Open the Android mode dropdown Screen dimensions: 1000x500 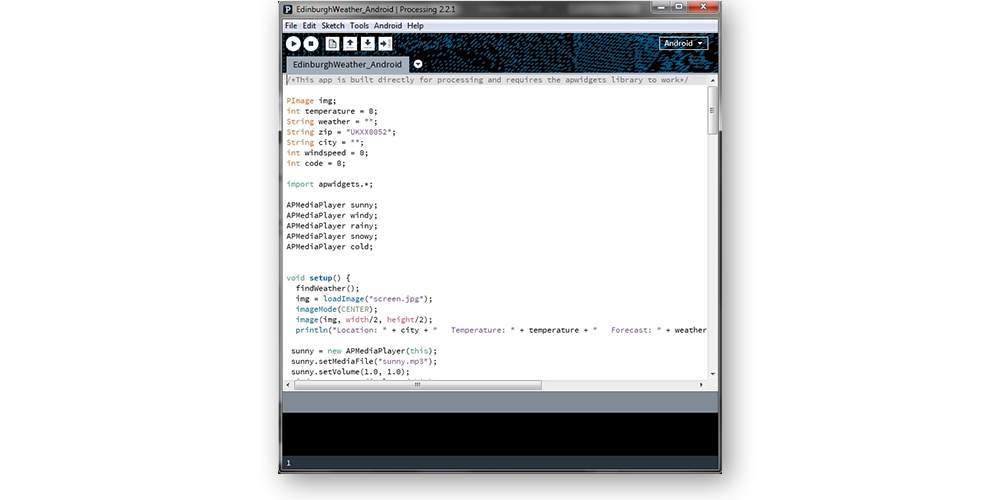pos(684,43)
